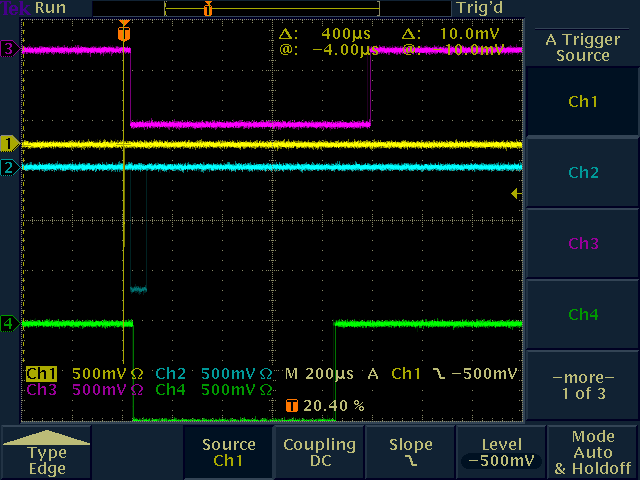Open the trigger Type Edge menu
640x480 pixels.
coord(46,452)
